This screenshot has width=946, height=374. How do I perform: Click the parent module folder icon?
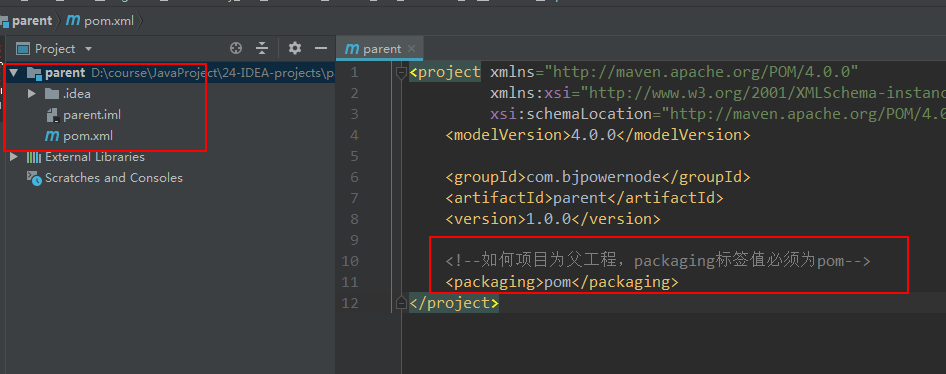click(34, 74)
